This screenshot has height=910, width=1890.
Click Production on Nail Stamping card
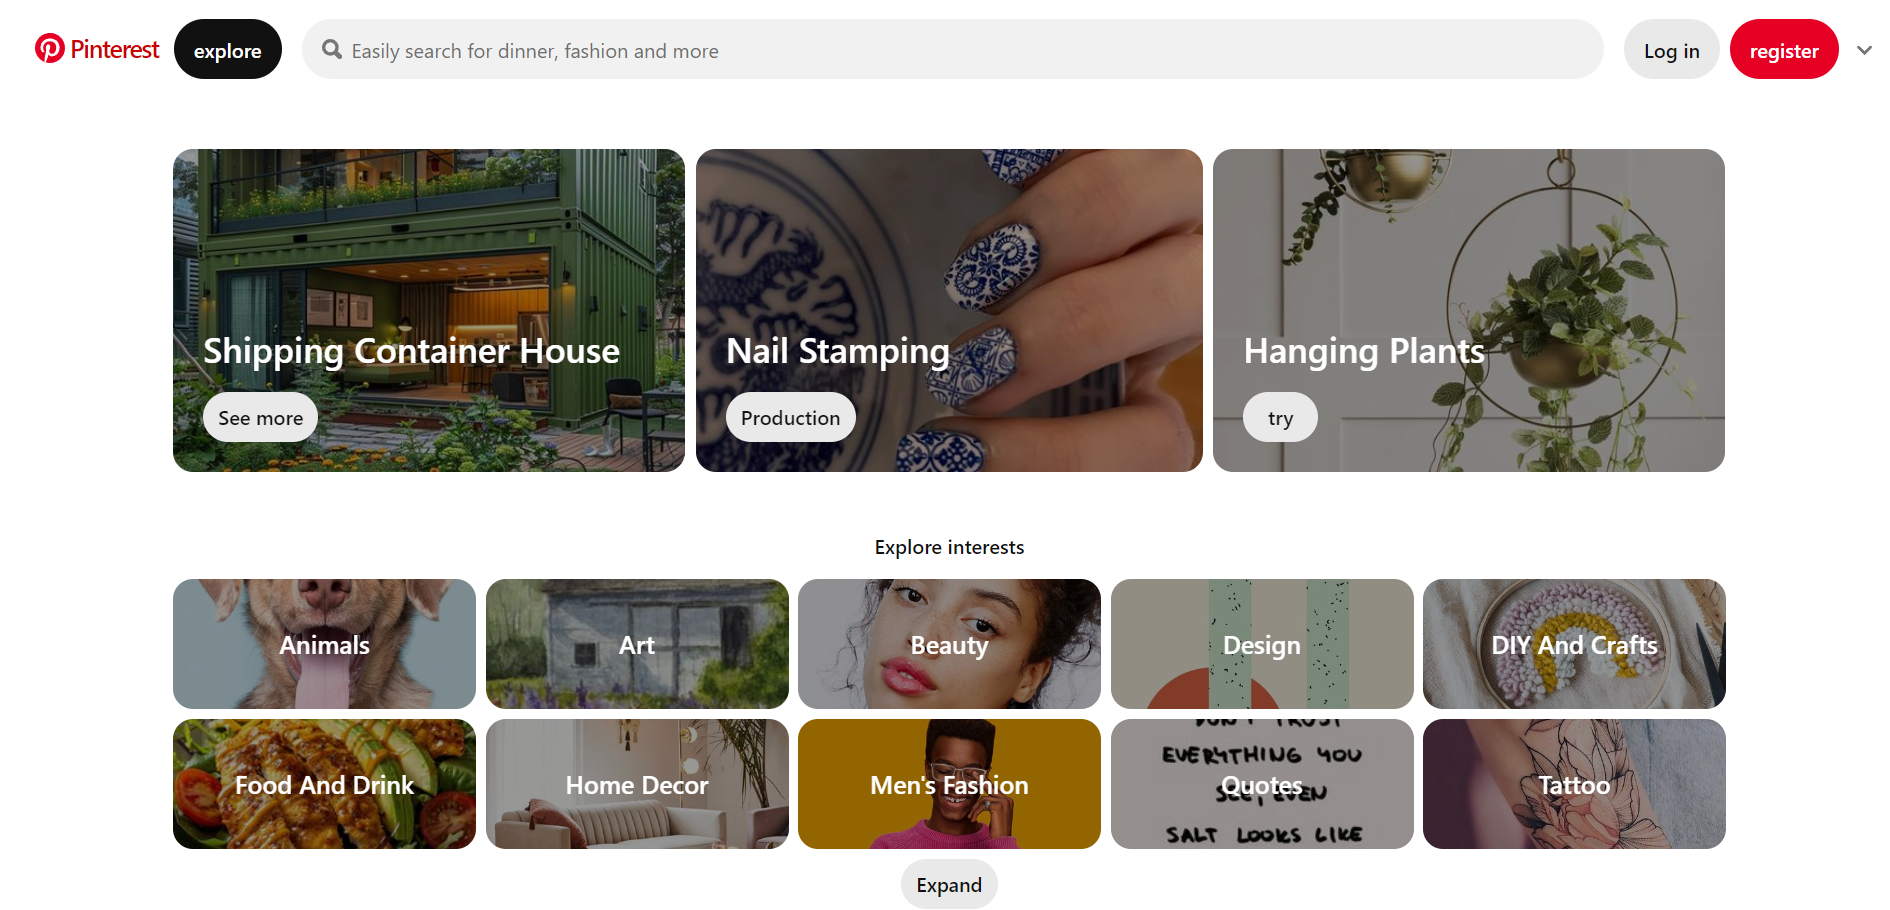click(790, 418)
